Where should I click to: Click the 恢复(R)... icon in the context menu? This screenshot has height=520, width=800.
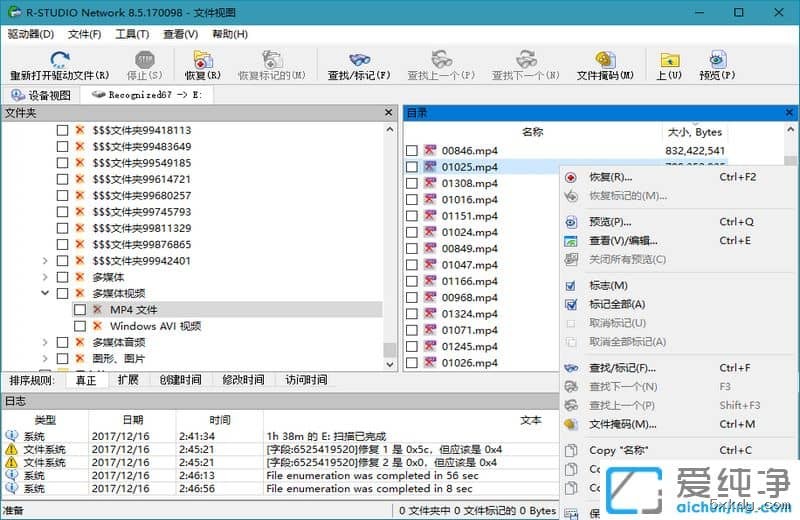coord(571,177)
